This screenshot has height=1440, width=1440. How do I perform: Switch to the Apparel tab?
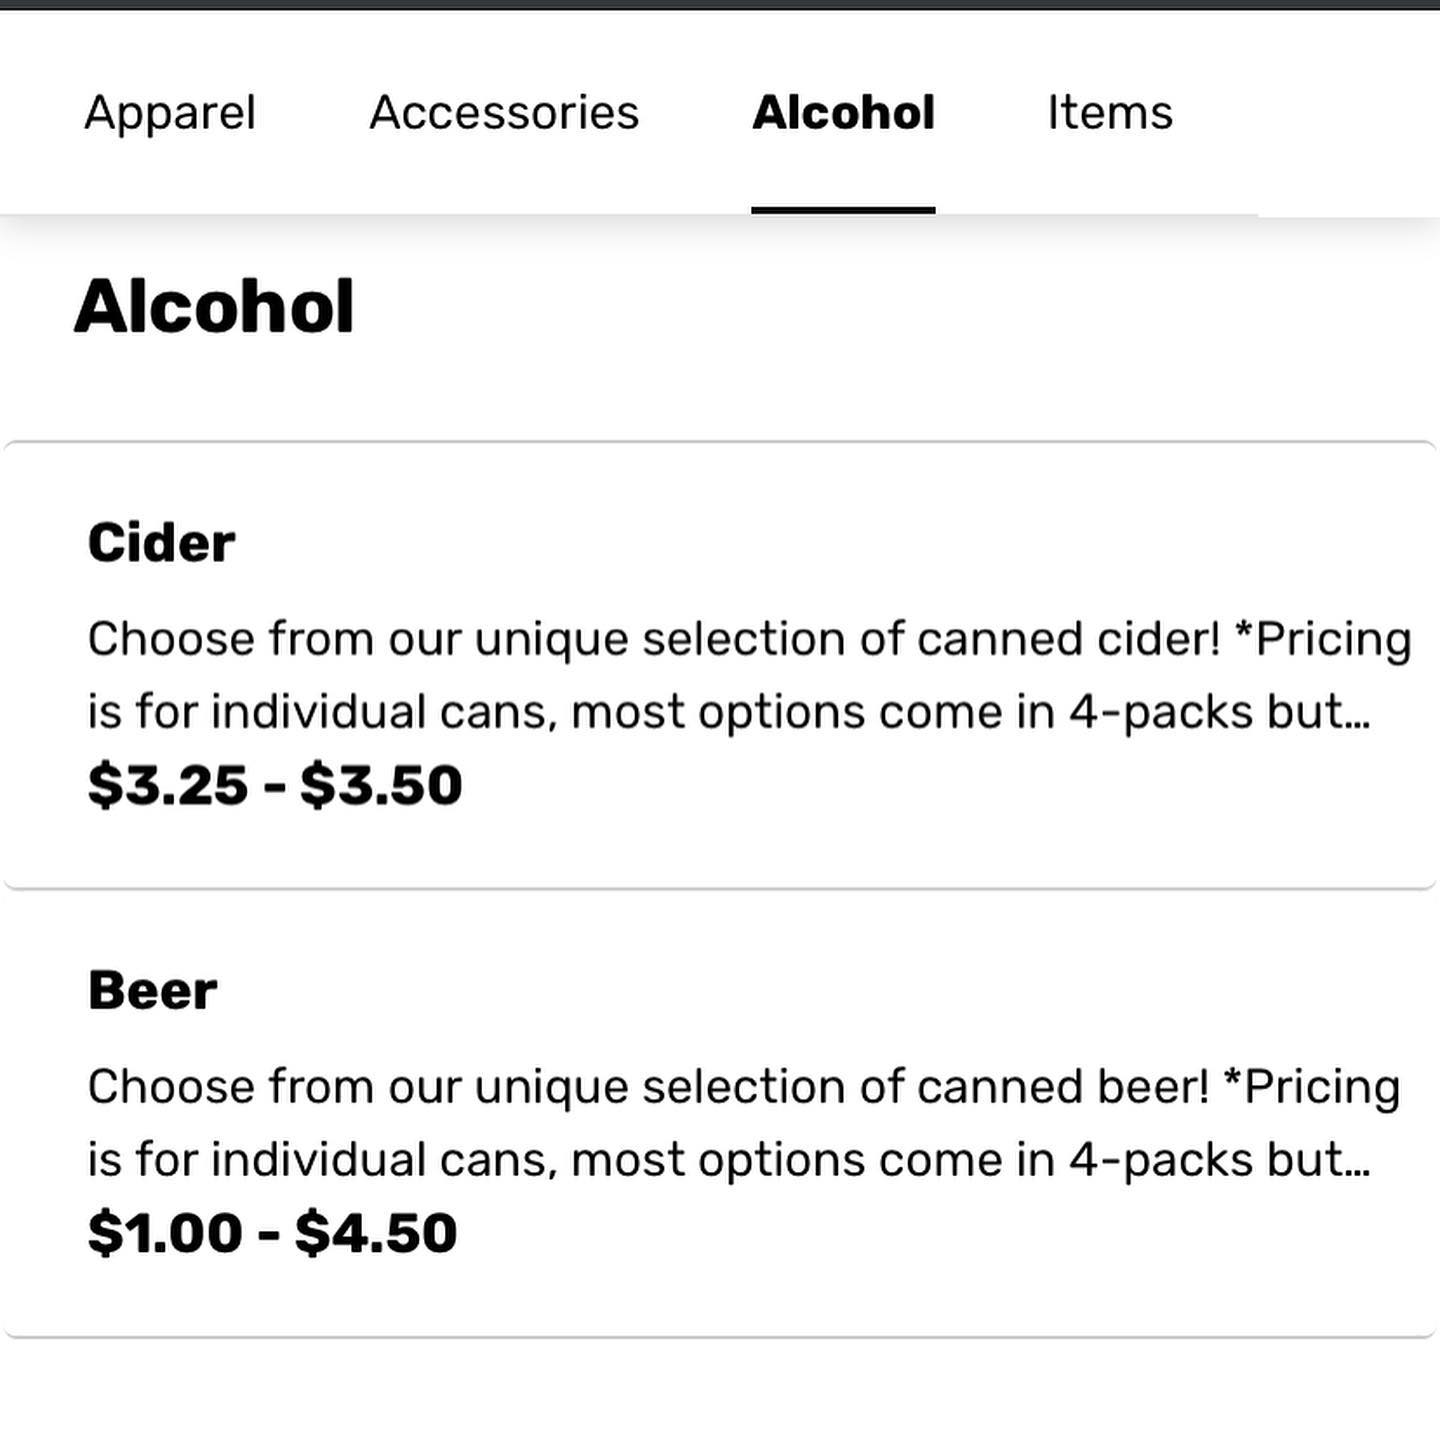[x=170, y=112]
